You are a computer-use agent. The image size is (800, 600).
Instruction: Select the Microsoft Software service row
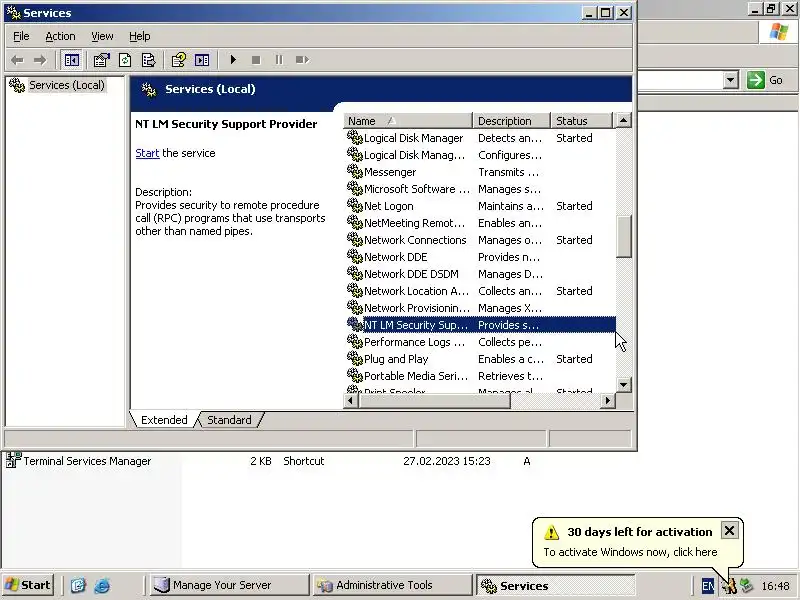[x=480, y=189]
